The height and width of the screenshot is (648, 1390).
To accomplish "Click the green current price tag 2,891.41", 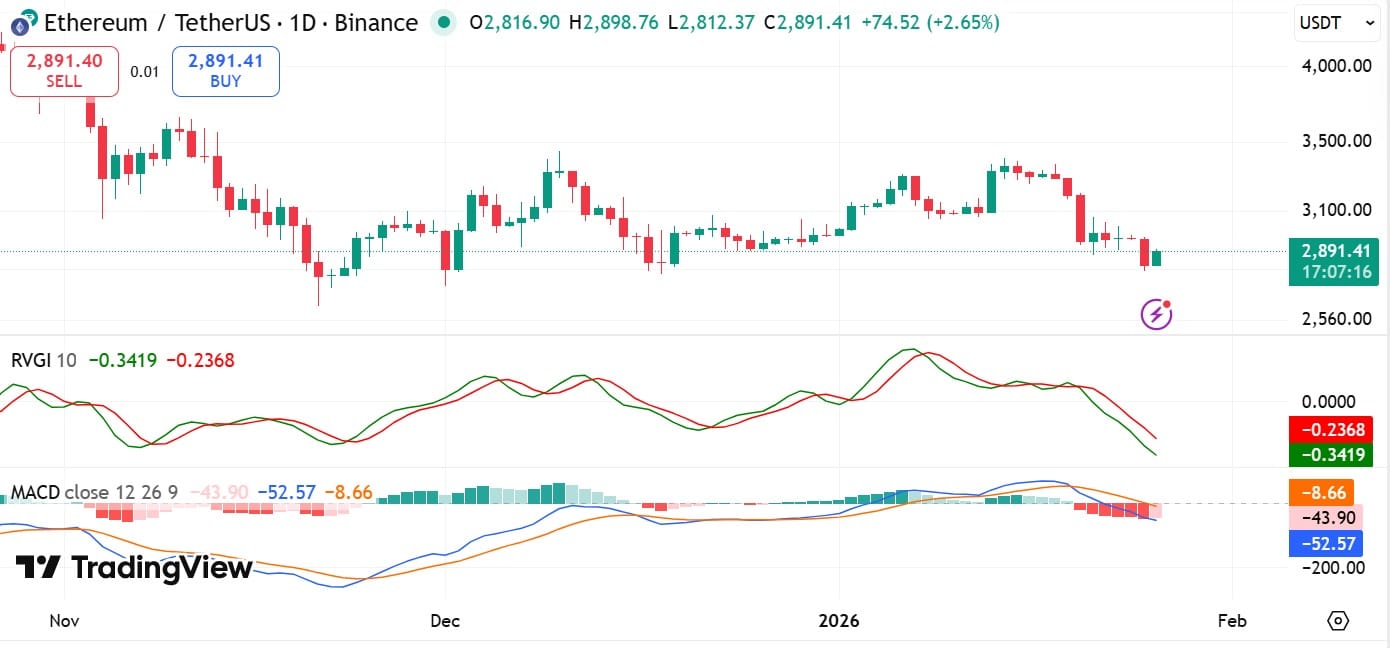I will coord(1337,248).
